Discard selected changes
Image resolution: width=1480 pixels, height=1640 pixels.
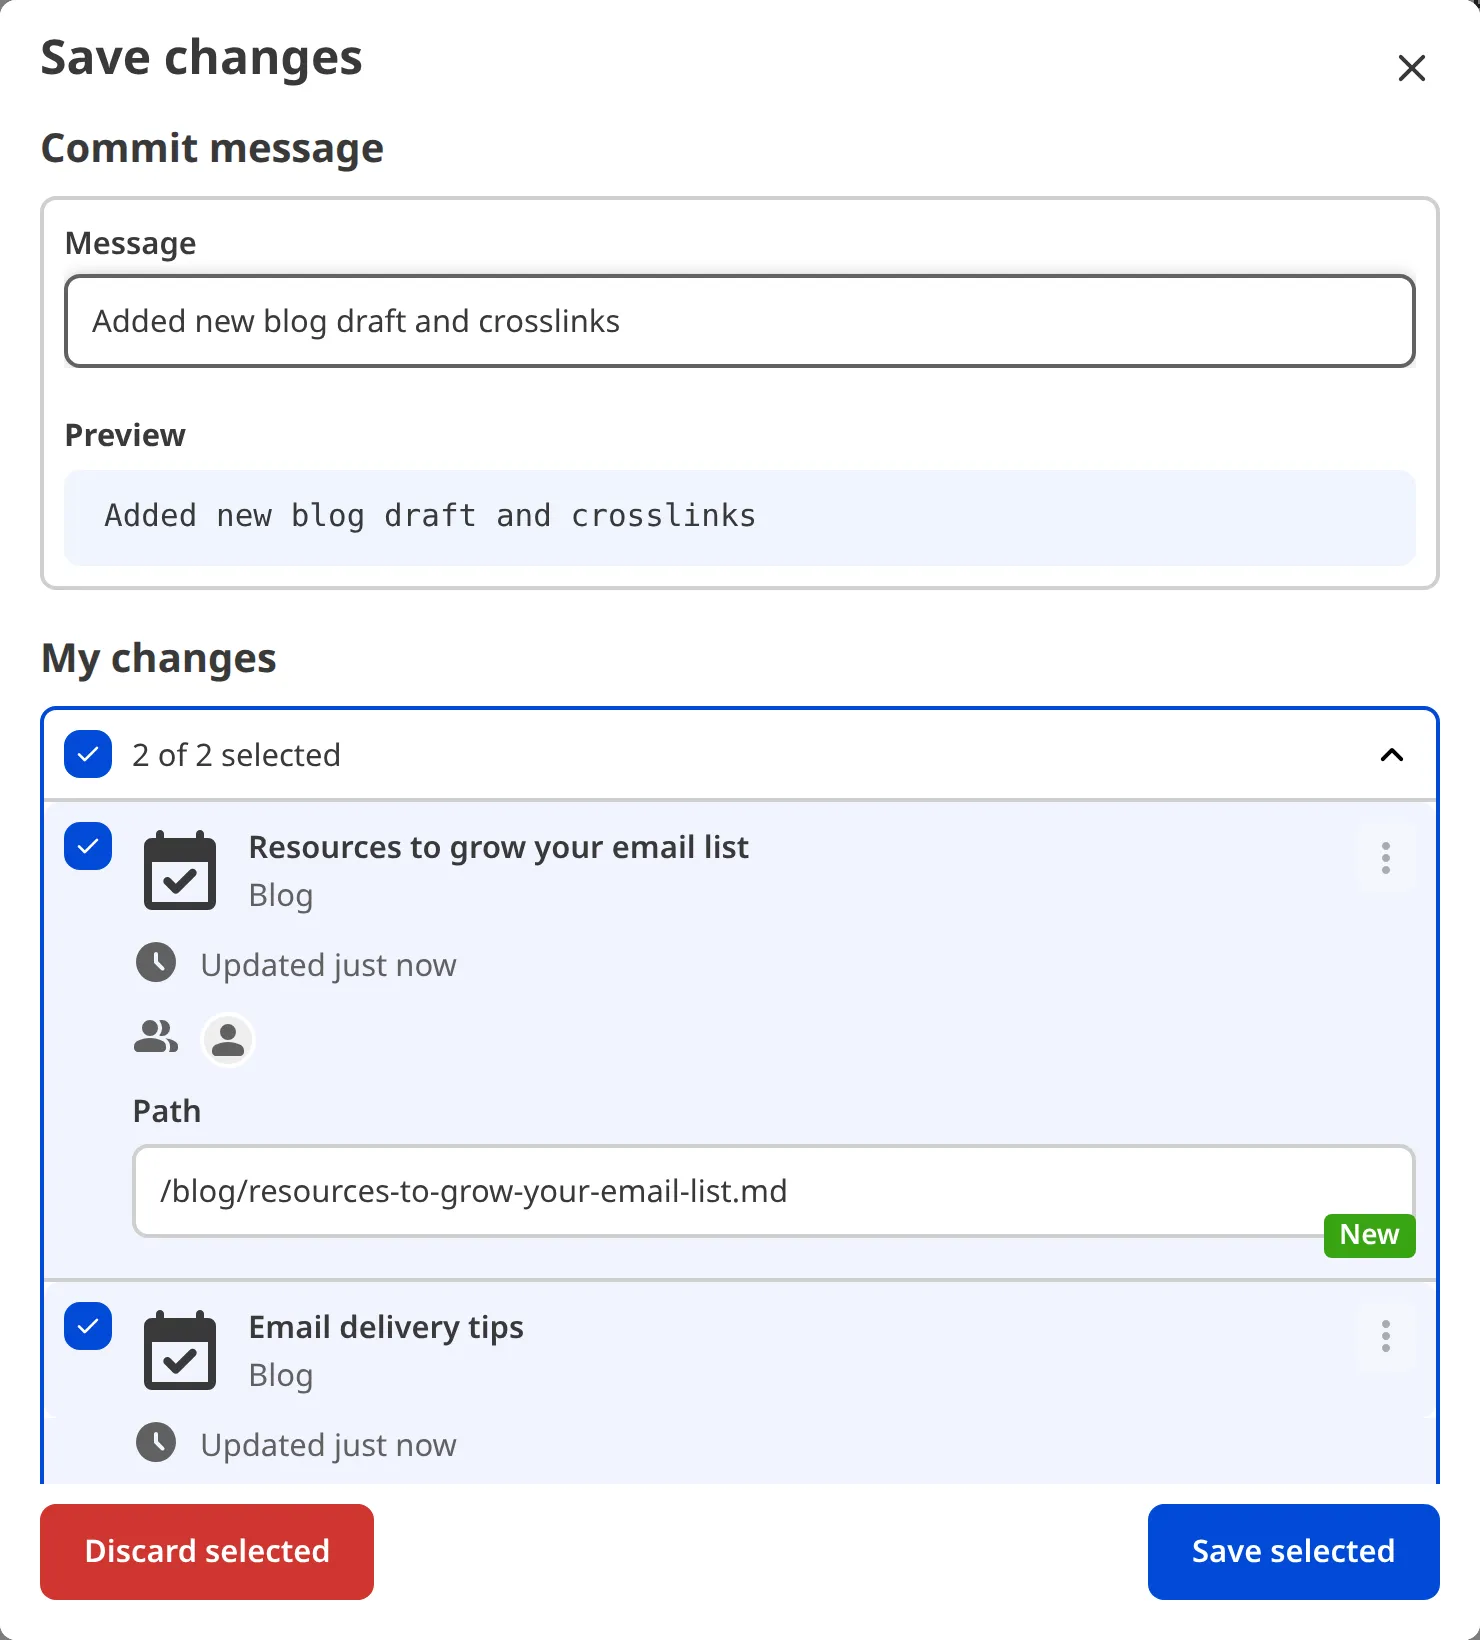(206, 1551)
